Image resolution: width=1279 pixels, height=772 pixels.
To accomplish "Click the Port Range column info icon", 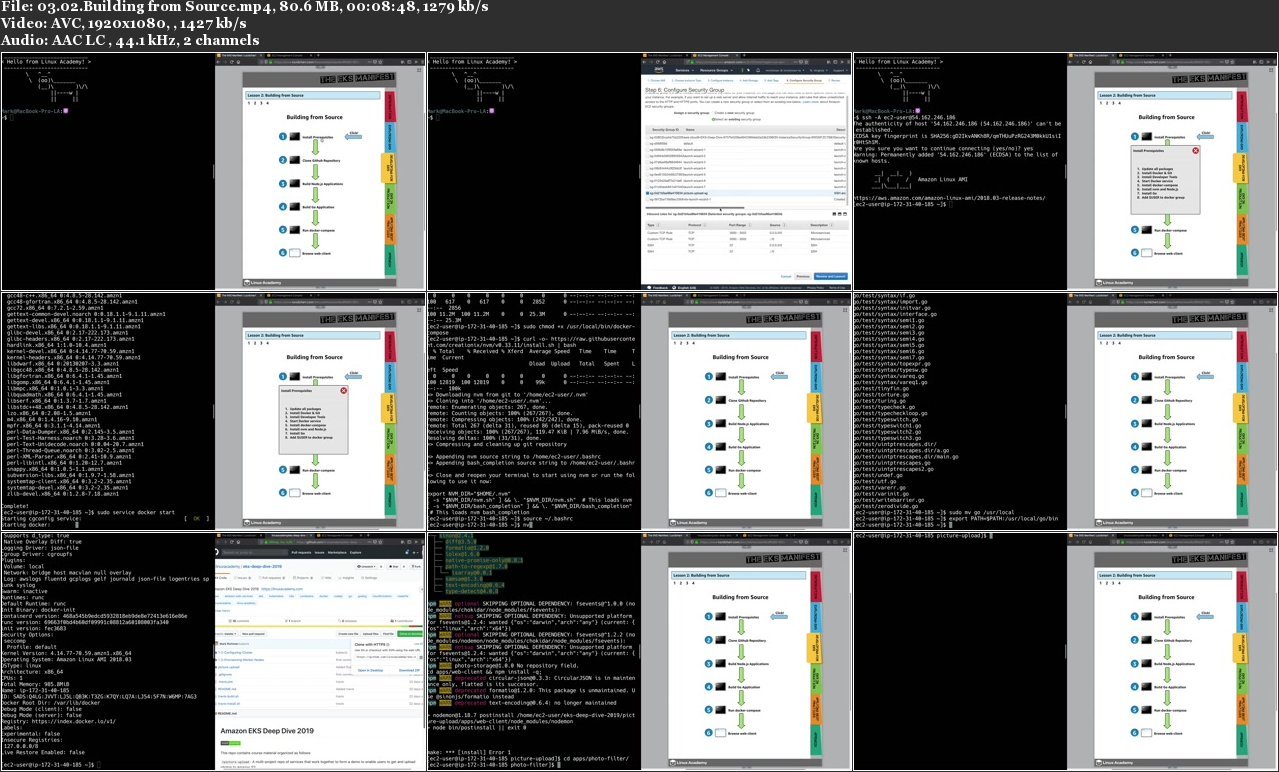I will pyautogui.click(x=750, y=225).
